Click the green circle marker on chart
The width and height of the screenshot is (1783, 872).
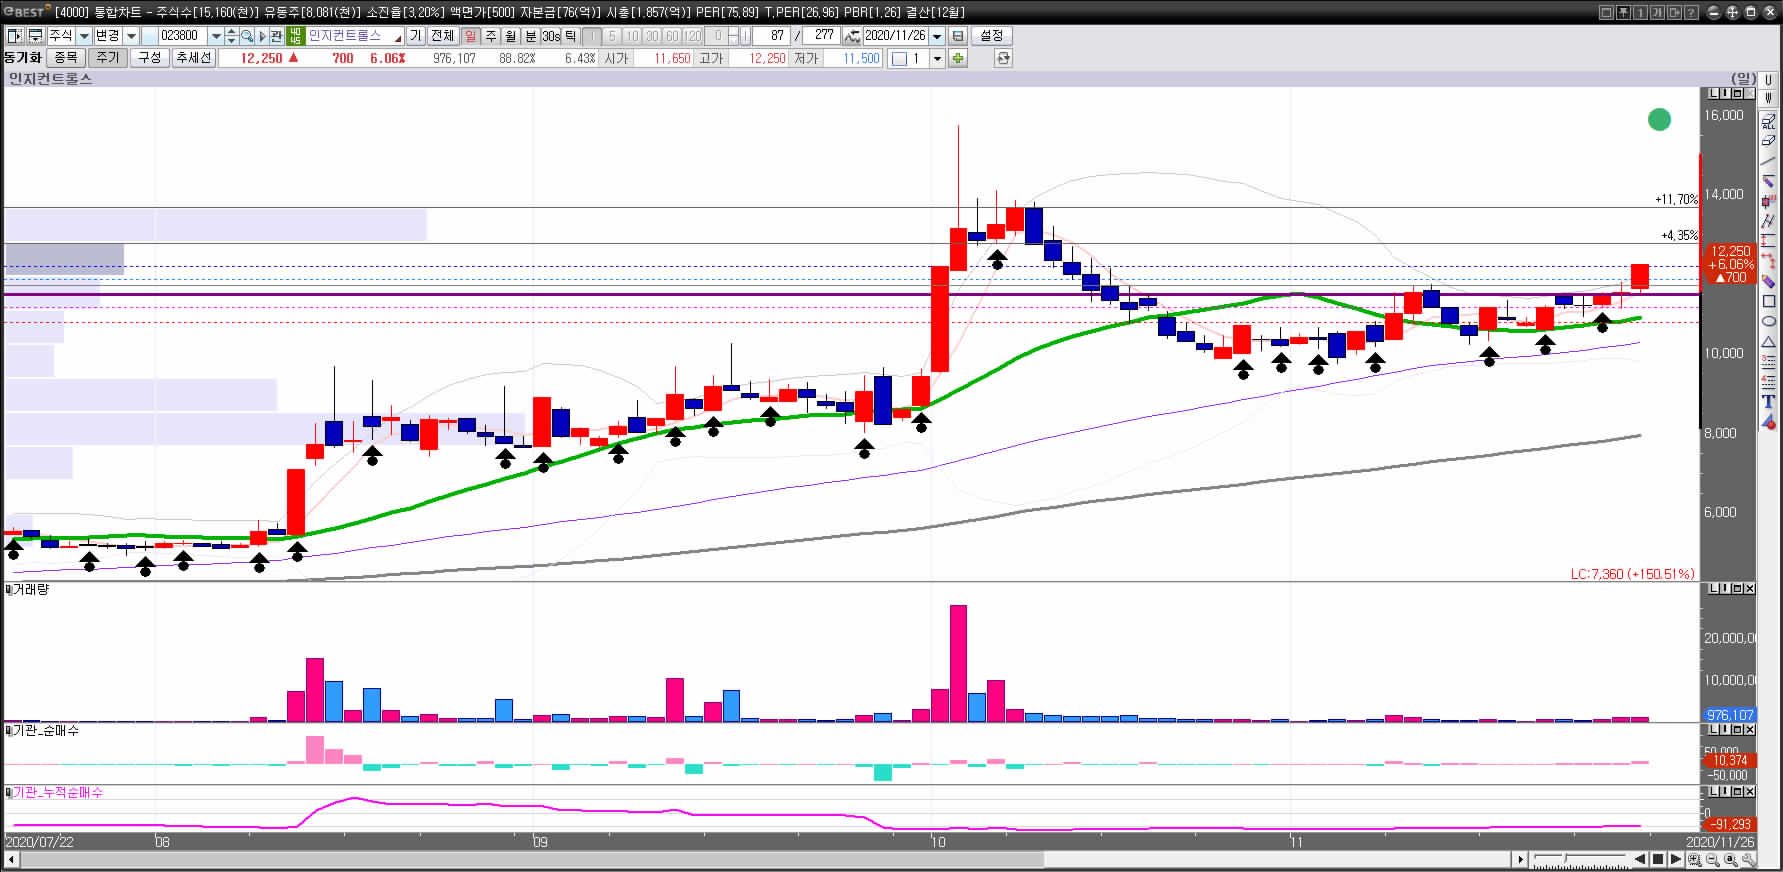point(1659,120)
